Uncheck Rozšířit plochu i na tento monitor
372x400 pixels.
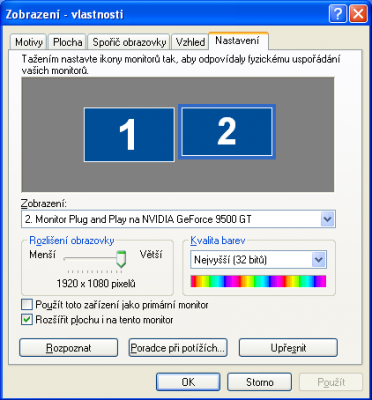point(27,320)
